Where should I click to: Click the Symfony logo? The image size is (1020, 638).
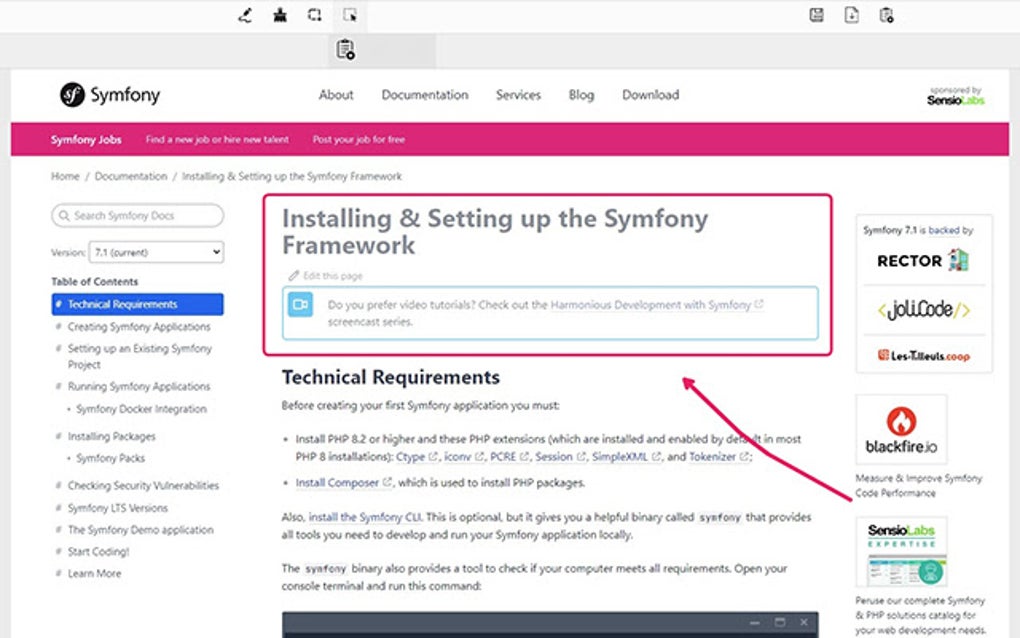(x=110, y=95)
